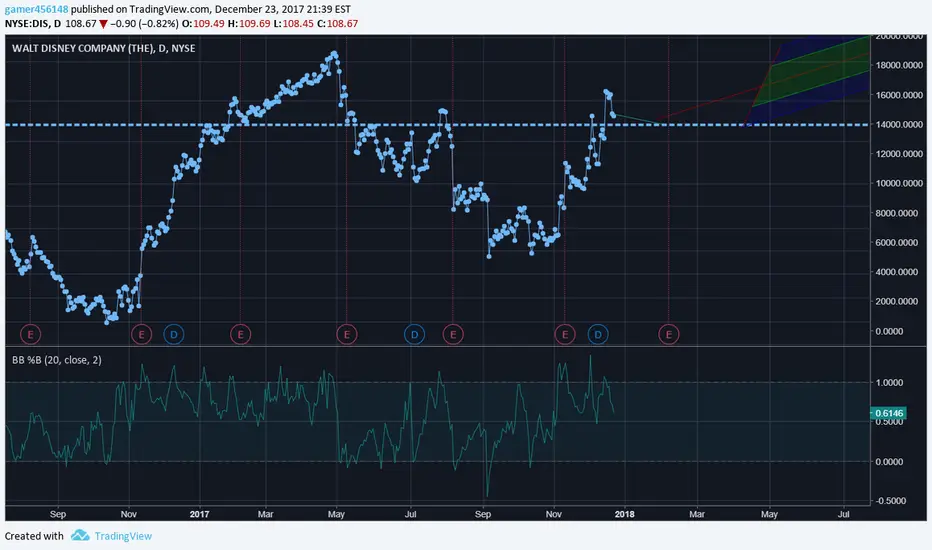Click the Jul label after 2018 on time axis
The height and width of the screenshot is (550, 932).
point(843,514)
